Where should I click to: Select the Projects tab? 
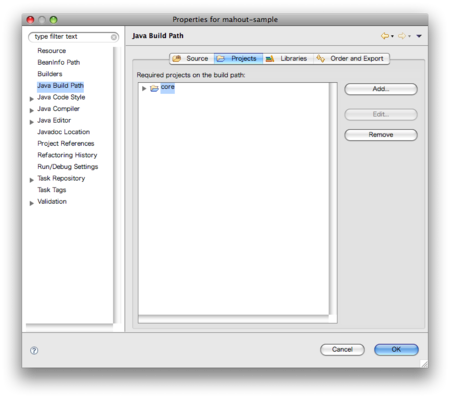[x=238, y=59]
